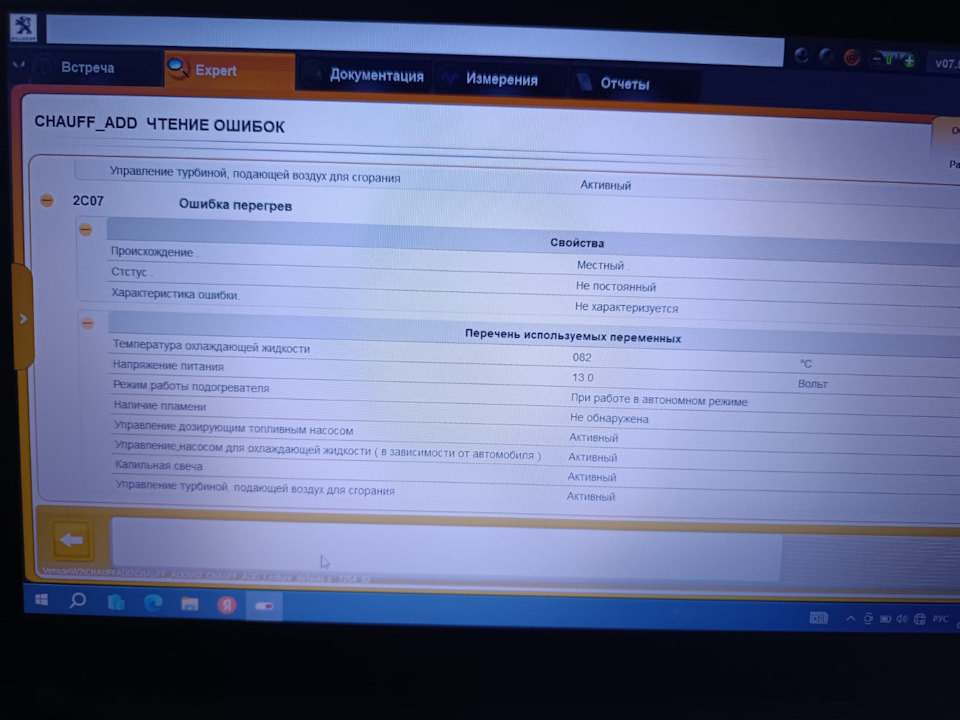Click the minus zoom icon in top bar
Image resolution: width=960 pixels, height=720 pixels.
point(877,59)
